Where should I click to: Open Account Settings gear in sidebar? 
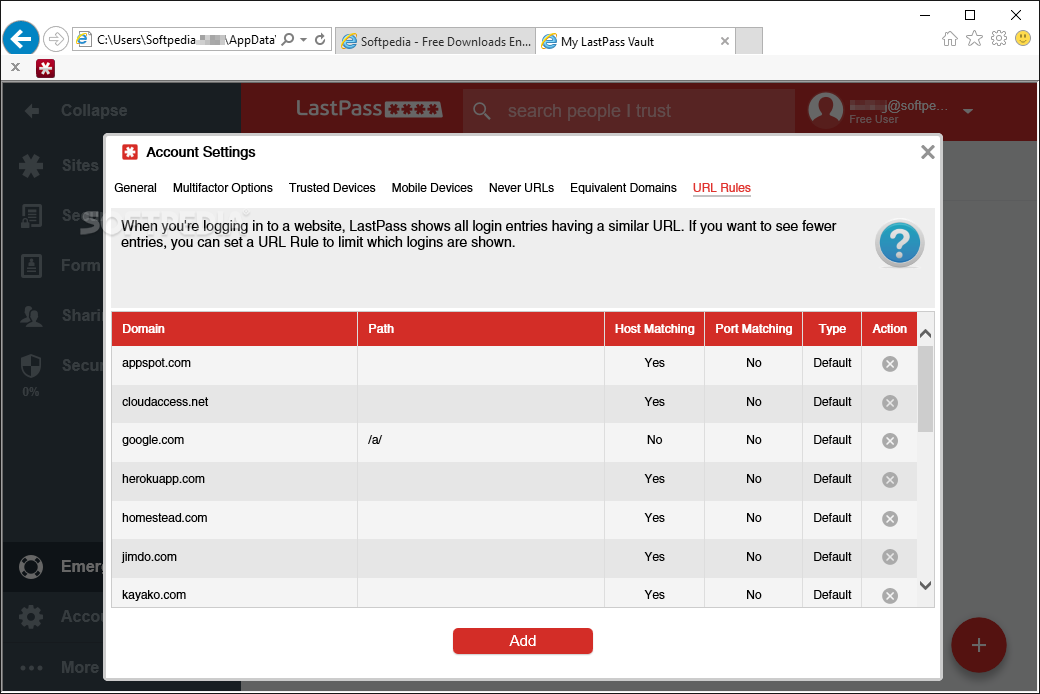coord(31,617)
